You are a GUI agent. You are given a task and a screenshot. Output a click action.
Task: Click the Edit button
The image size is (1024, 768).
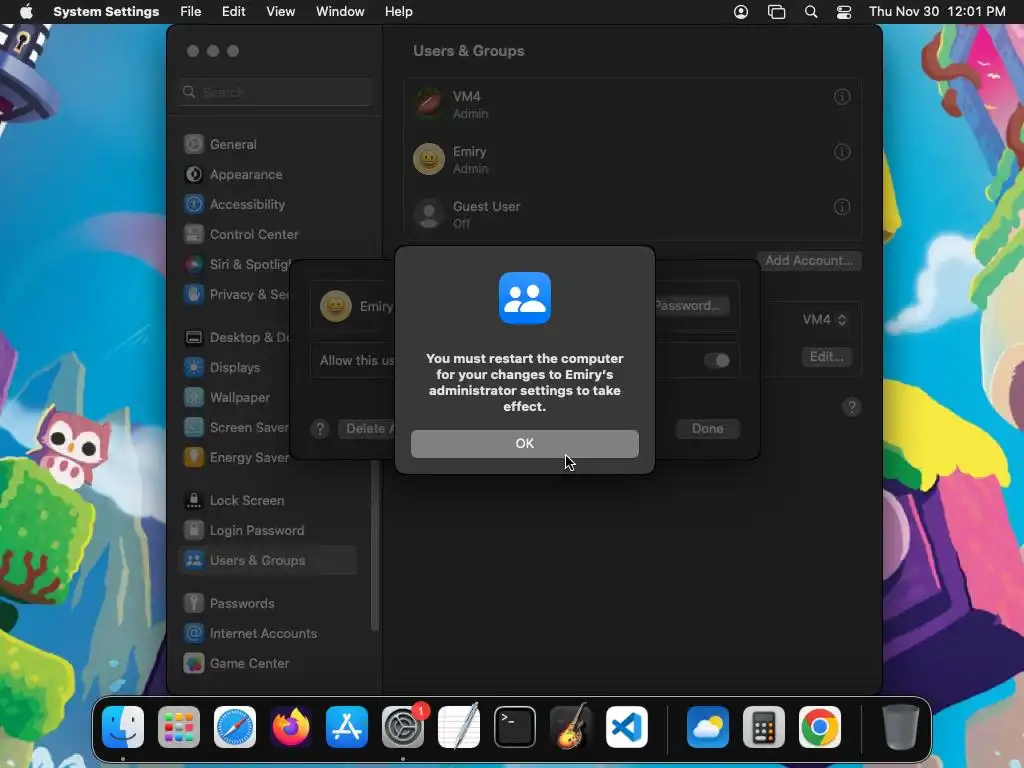click(x=826, y=357)
